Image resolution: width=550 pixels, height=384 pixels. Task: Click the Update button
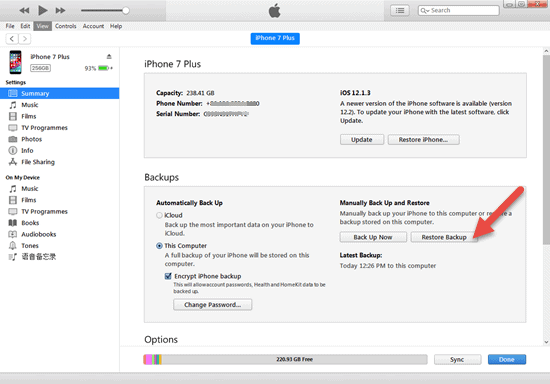click(362, 140)
